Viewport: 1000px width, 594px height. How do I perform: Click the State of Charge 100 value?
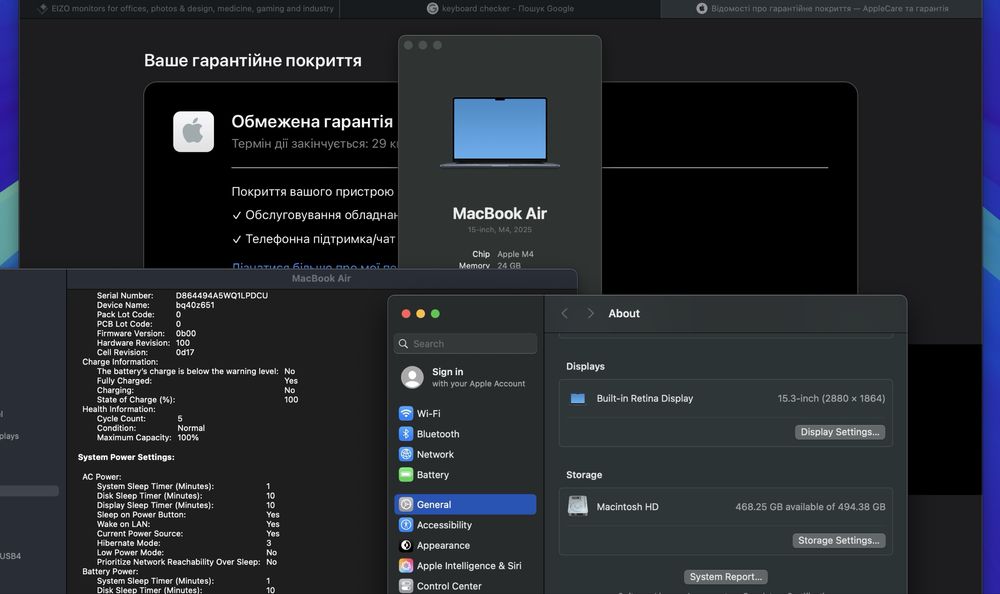tap(291, 399)
